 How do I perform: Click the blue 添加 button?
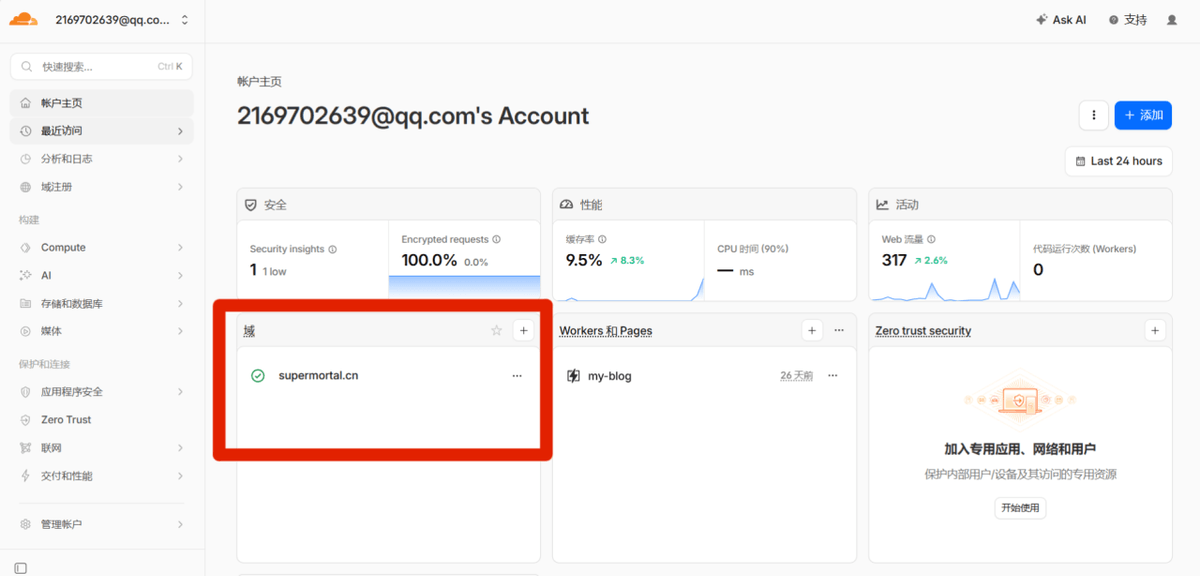(x=1143, y=115)
